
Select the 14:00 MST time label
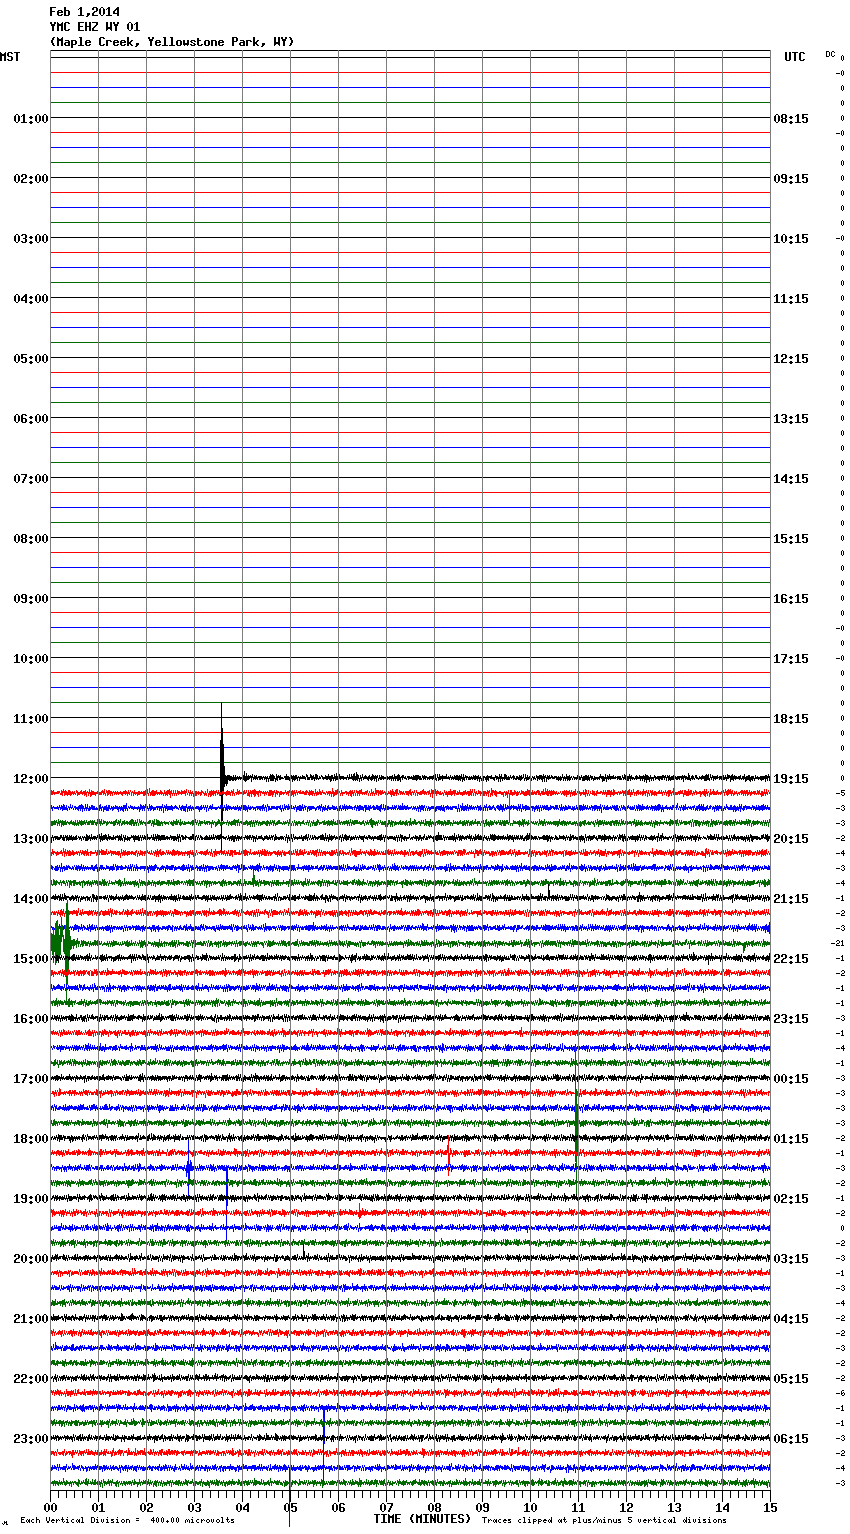(x=31, y=899)
